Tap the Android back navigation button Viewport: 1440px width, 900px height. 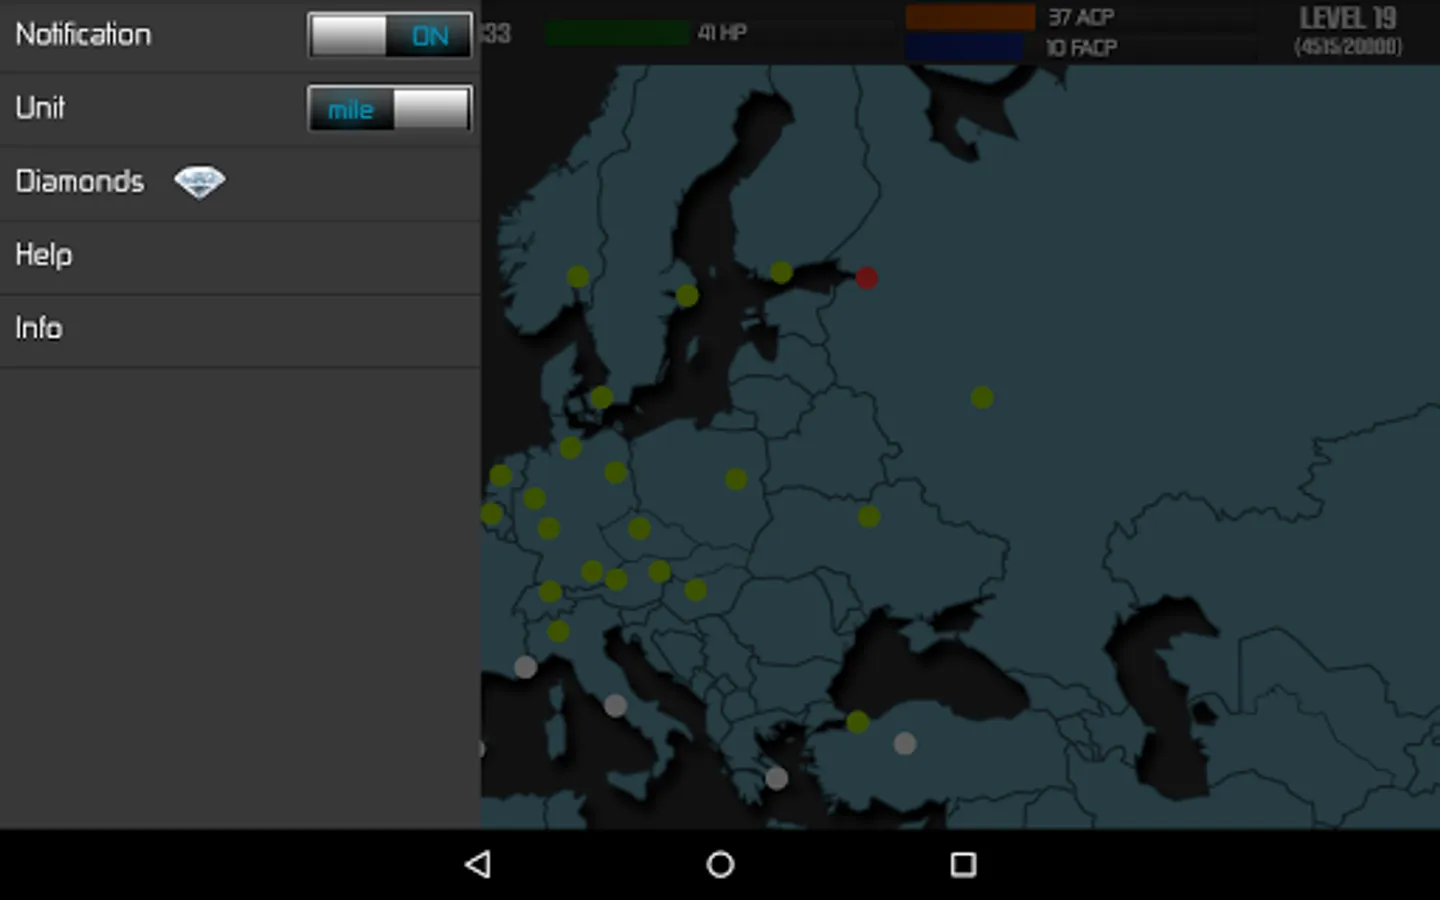click(478, 864)
